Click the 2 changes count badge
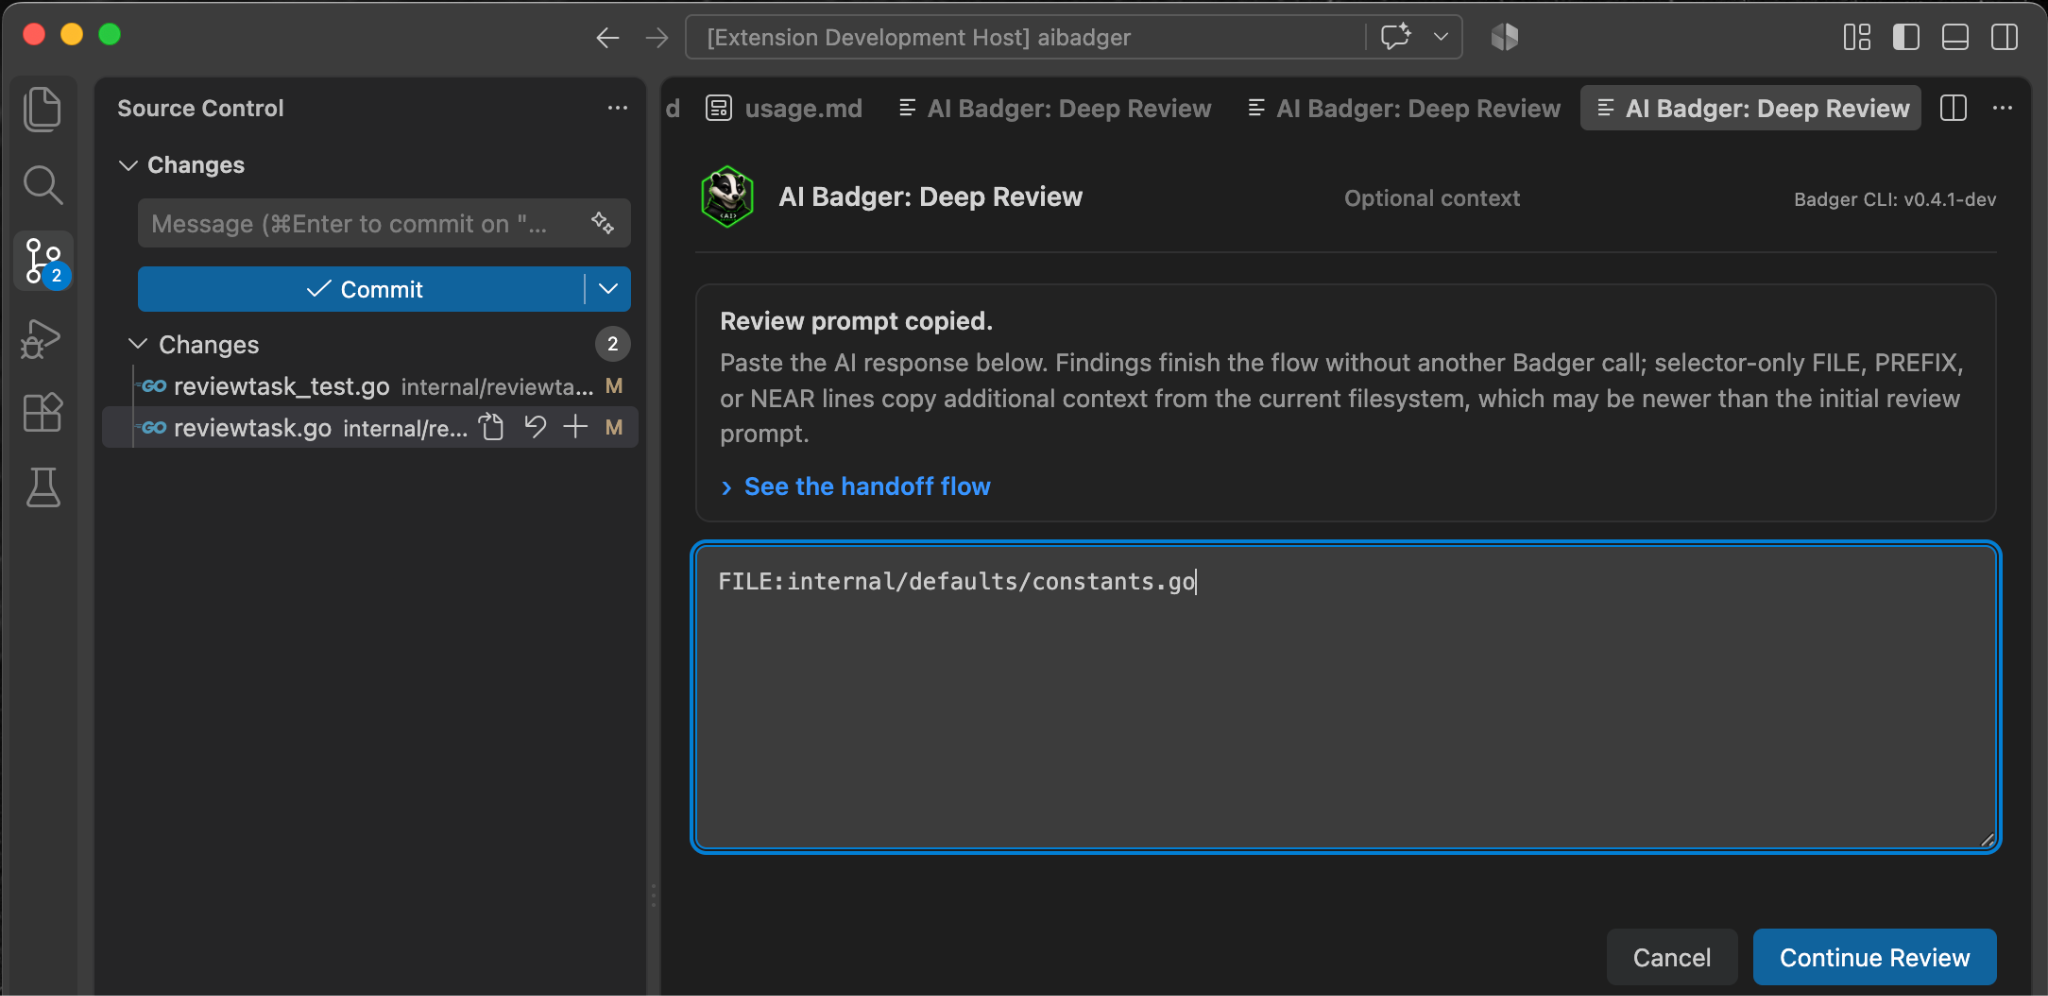The image size is (2048, 996). point(613,344)
